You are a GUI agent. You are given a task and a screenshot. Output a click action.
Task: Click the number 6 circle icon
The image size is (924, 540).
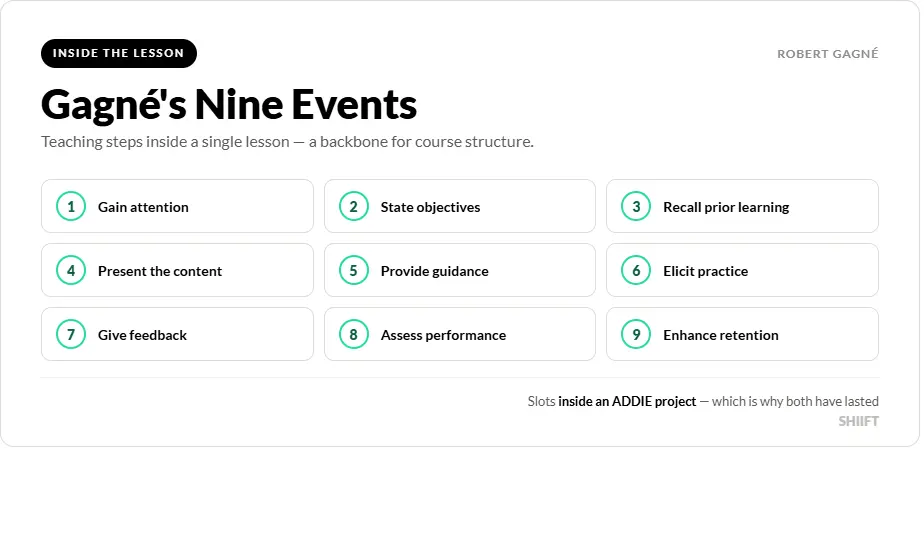click(636, 271)
